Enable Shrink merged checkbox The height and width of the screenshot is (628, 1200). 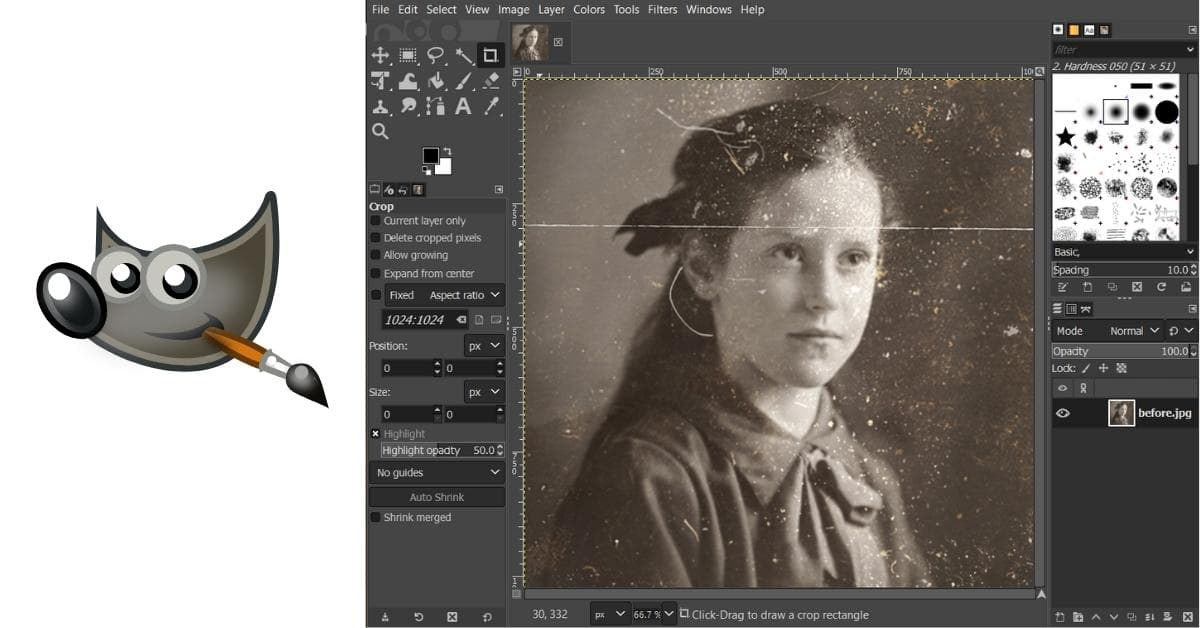tap(376, 517)
